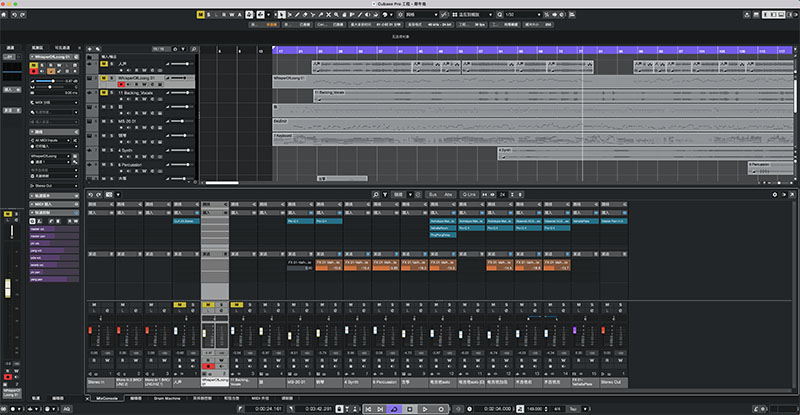
Task: Switch to MixConsole lower zone tab
Action: (107, 398)
